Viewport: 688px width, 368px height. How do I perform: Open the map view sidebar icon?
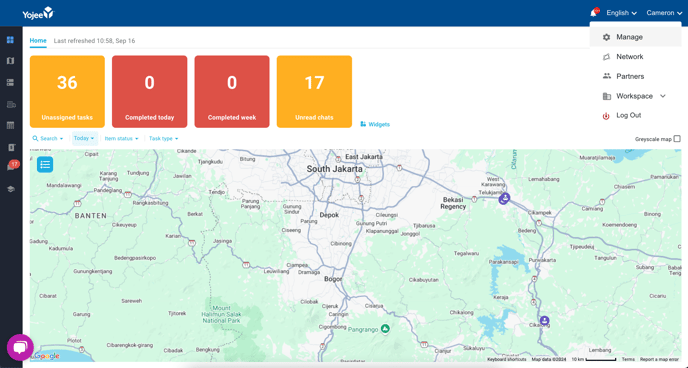pyautogui.click(x=11, y=61)
